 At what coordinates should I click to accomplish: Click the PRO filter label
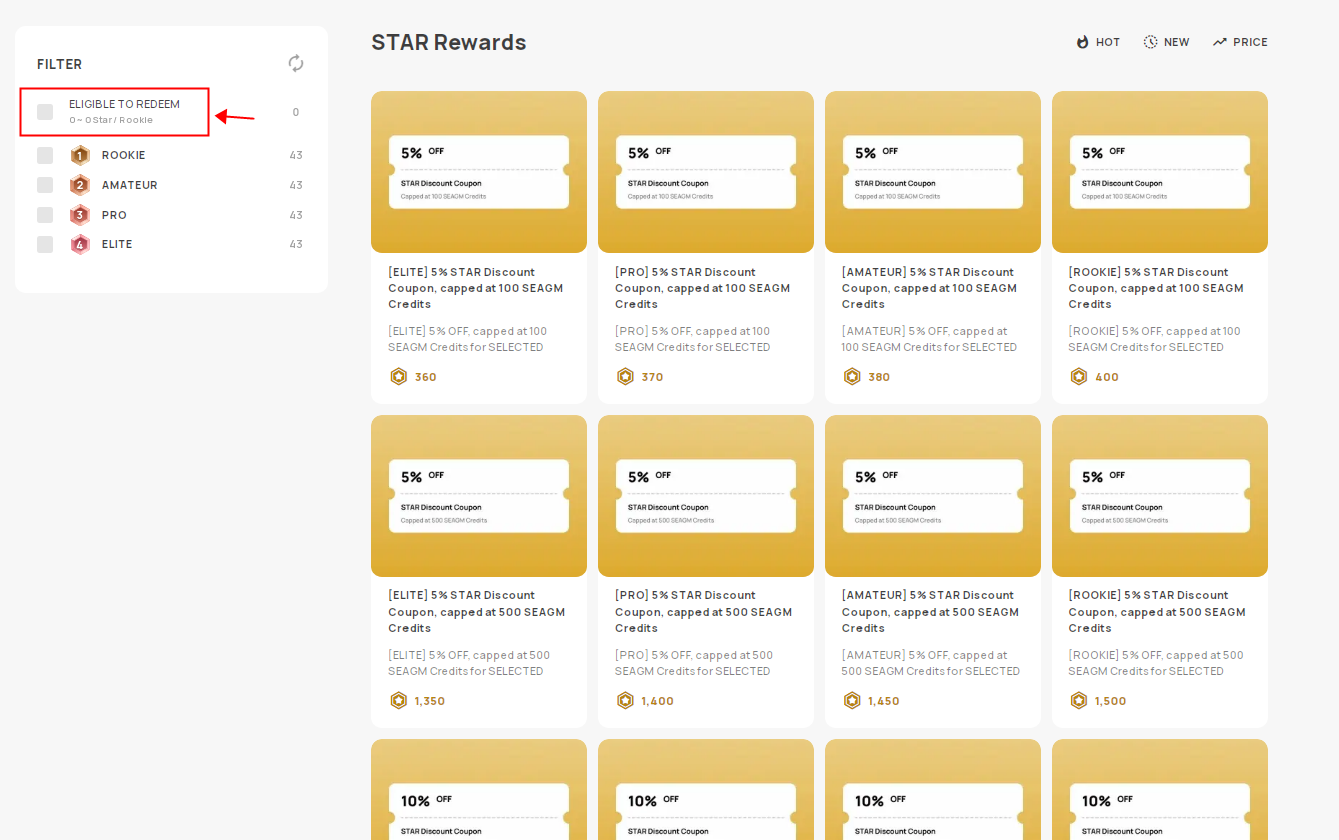114,215
